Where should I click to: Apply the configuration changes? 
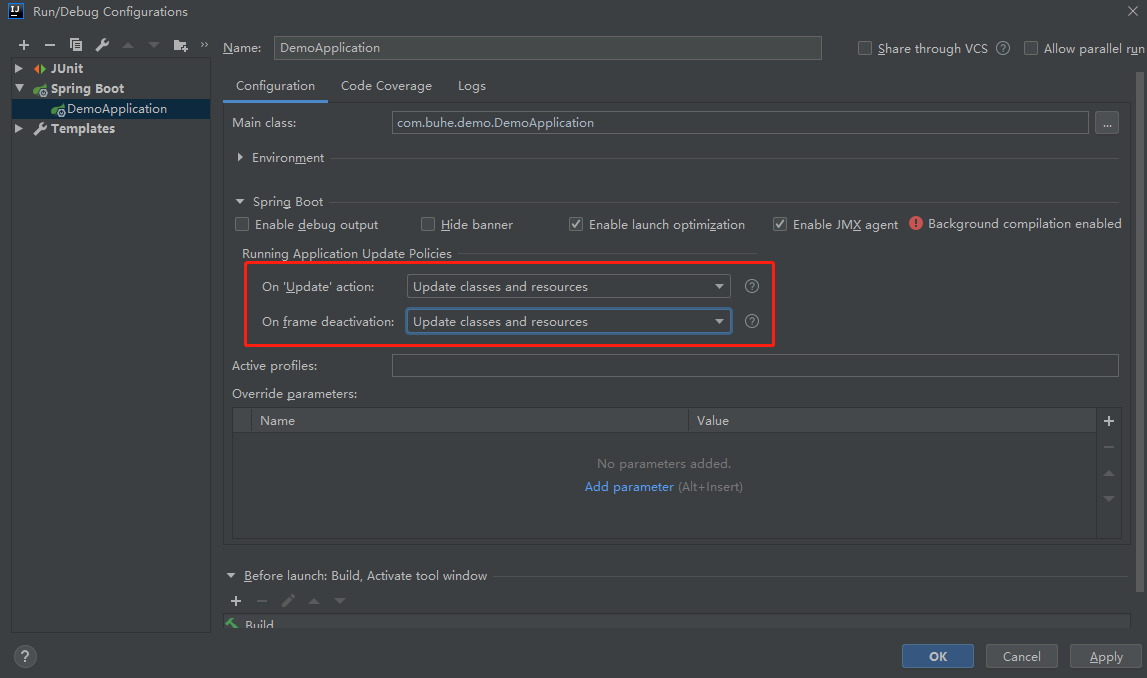coord(1106,656)
